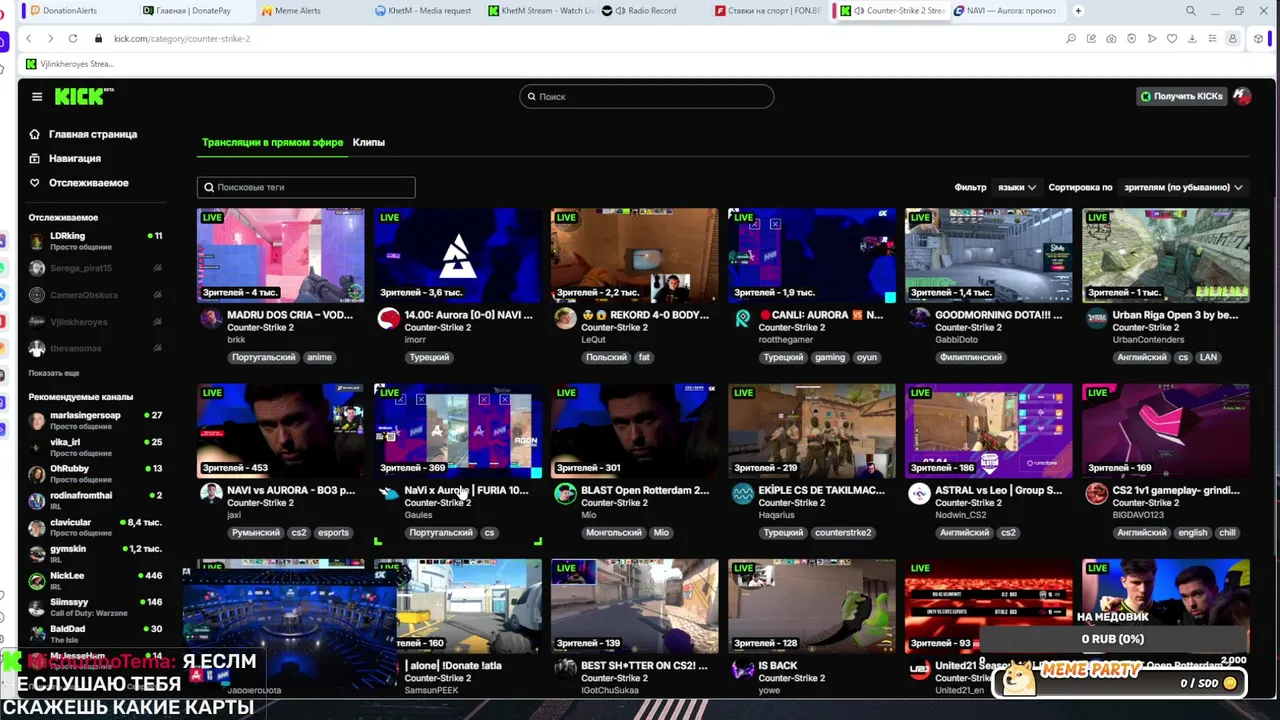Open the Навигация link
The width and height of the screenshot is (1280, 720).
[x=75, y=158]
